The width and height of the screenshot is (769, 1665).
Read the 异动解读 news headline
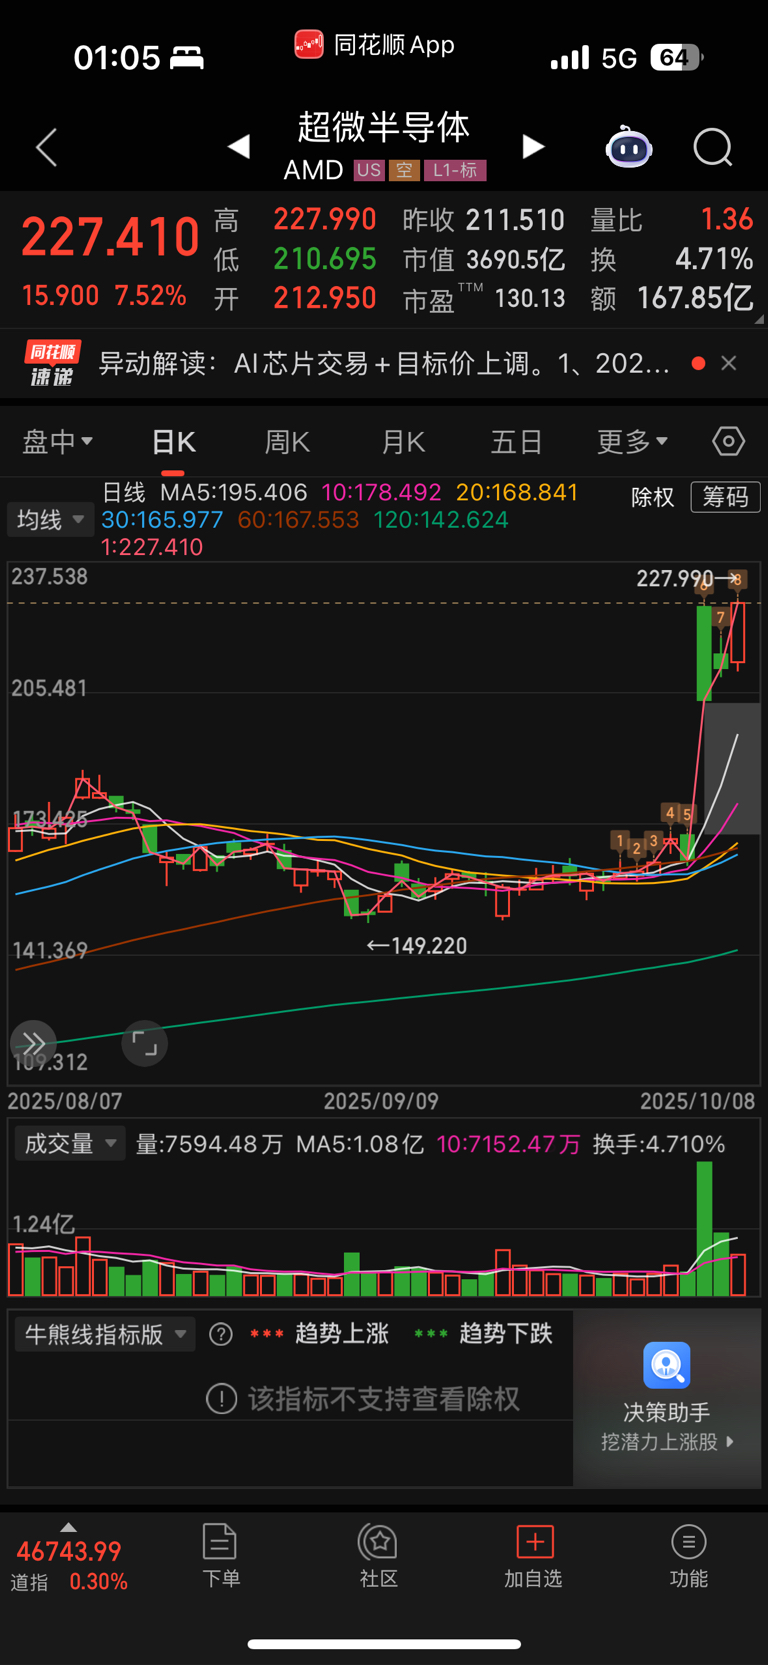coord(383,363)
